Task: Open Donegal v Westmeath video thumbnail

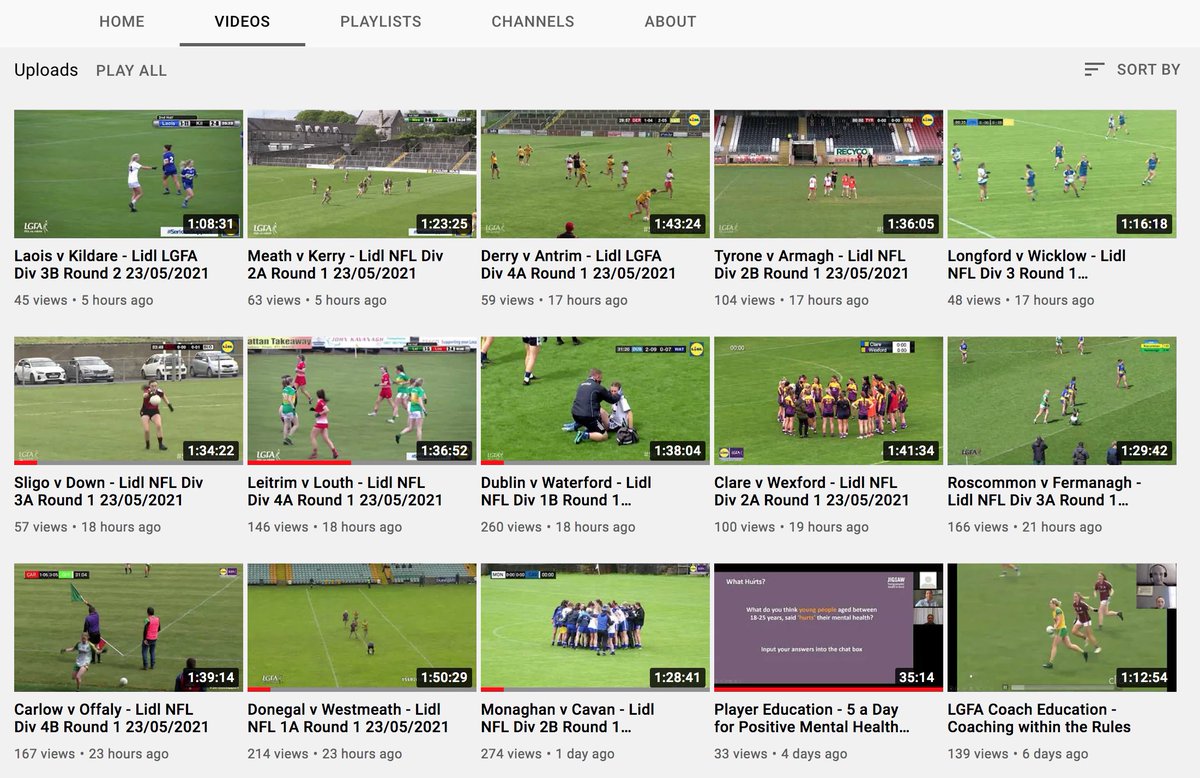Action: (x=362, y=628)
